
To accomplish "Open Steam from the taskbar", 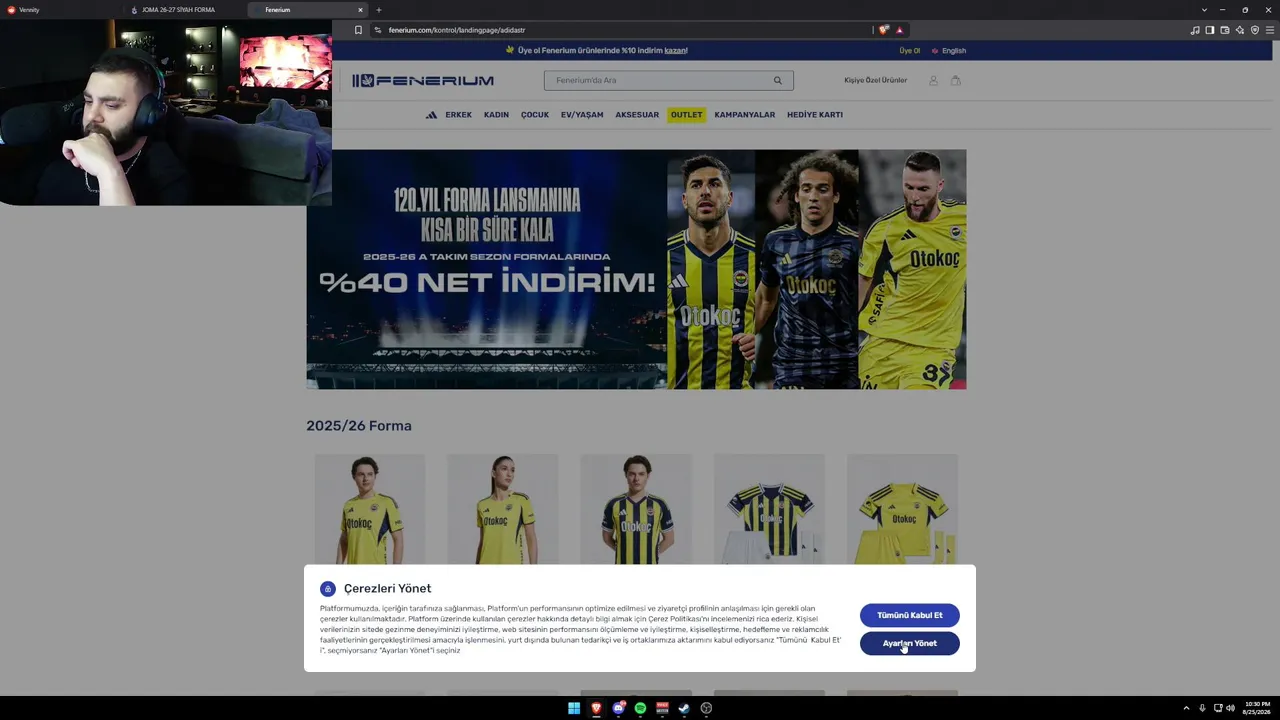I will tap(684, 708).
